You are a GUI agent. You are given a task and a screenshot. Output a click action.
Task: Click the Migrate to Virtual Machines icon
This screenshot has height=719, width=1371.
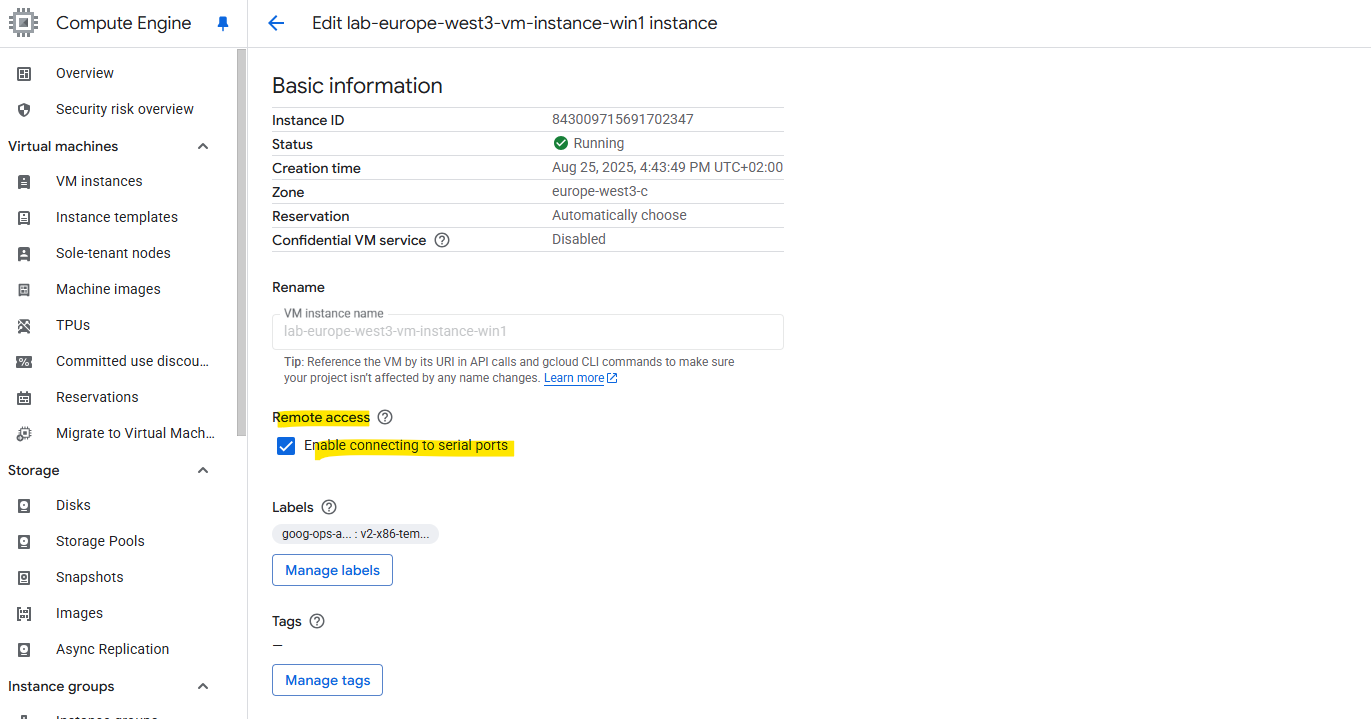click(24, 433)
